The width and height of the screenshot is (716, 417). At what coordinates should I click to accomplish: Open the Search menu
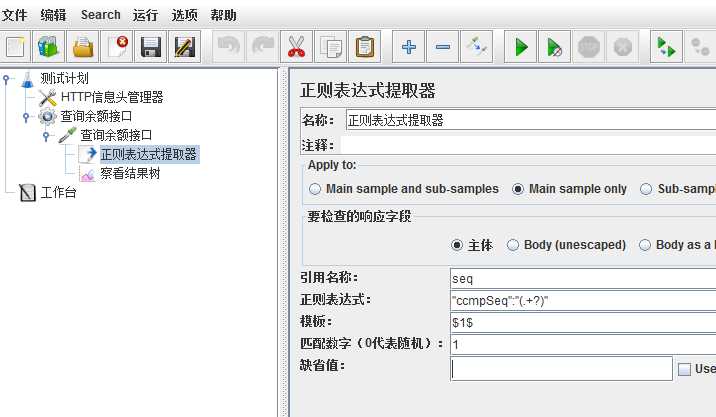point(100,15)
